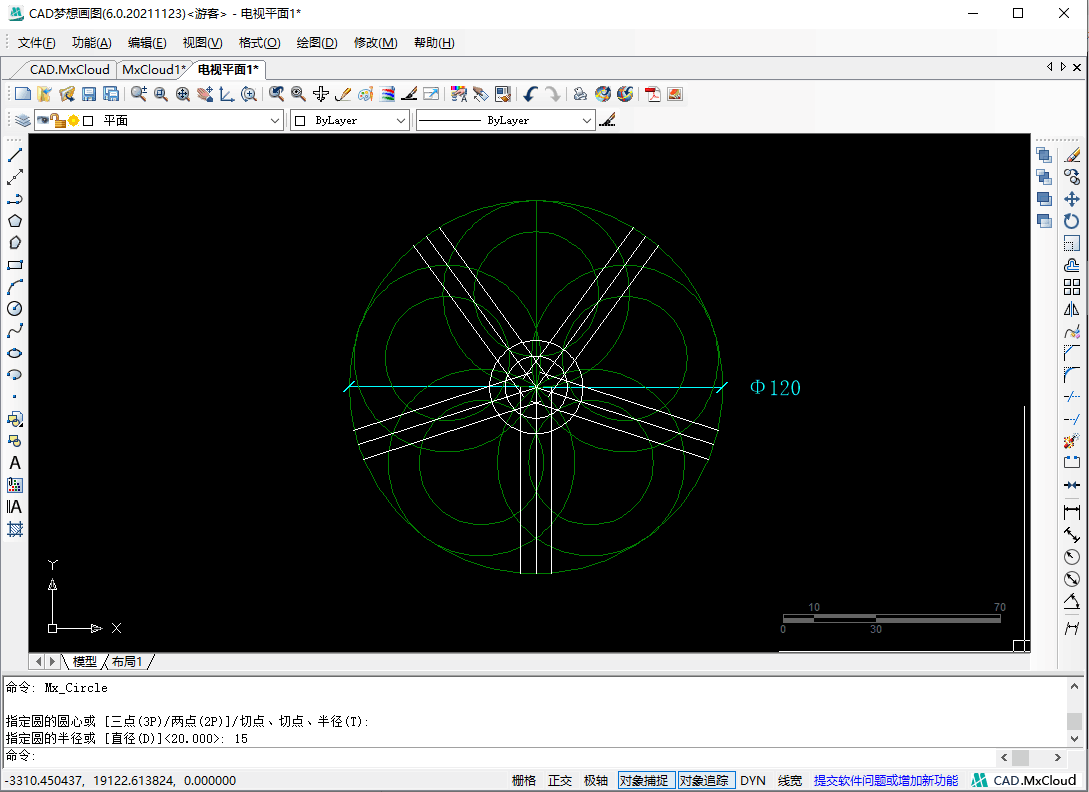Screen dimensions: 1089x792
Task: Choose the Mirror tool
Action: [x=1072, y=309]
